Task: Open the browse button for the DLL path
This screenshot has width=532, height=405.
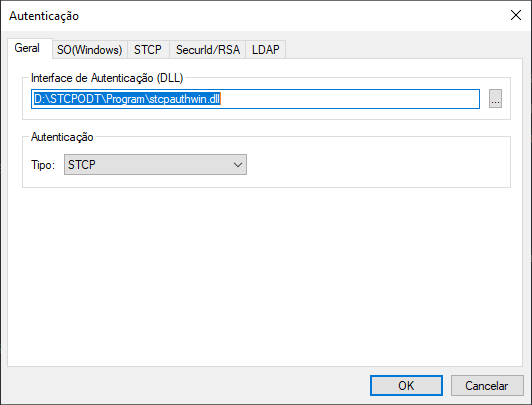Action: coord(495,99)
